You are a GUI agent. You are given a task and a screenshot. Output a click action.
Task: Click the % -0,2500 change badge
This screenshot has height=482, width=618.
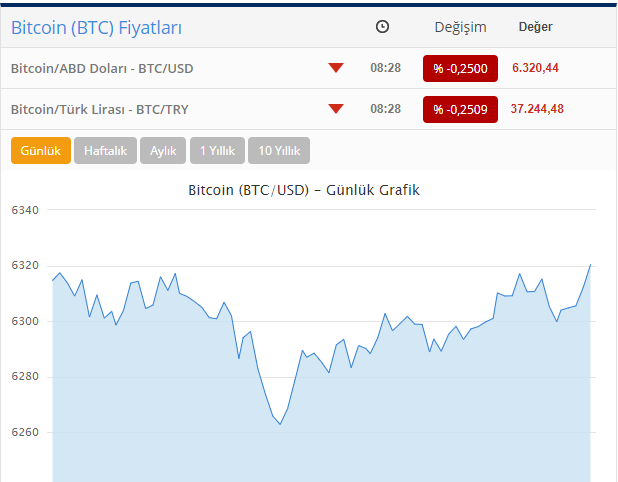(x=460, y=69)
